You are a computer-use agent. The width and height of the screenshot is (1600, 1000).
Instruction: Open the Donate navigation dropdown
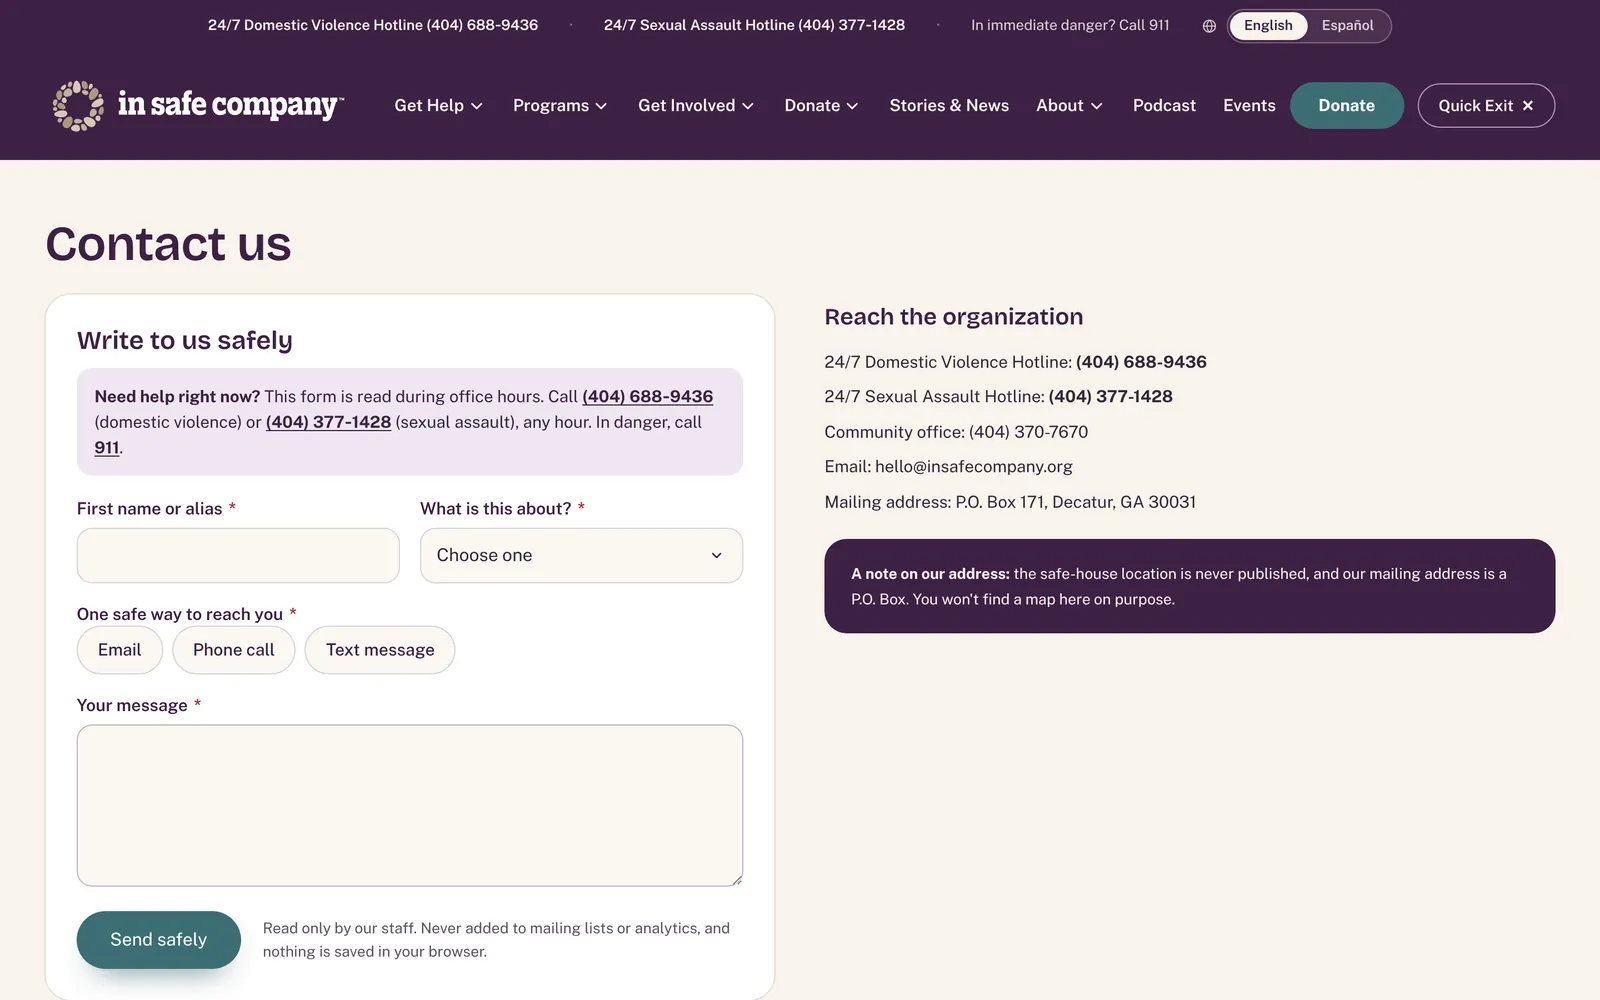click(x=821, y=105)
